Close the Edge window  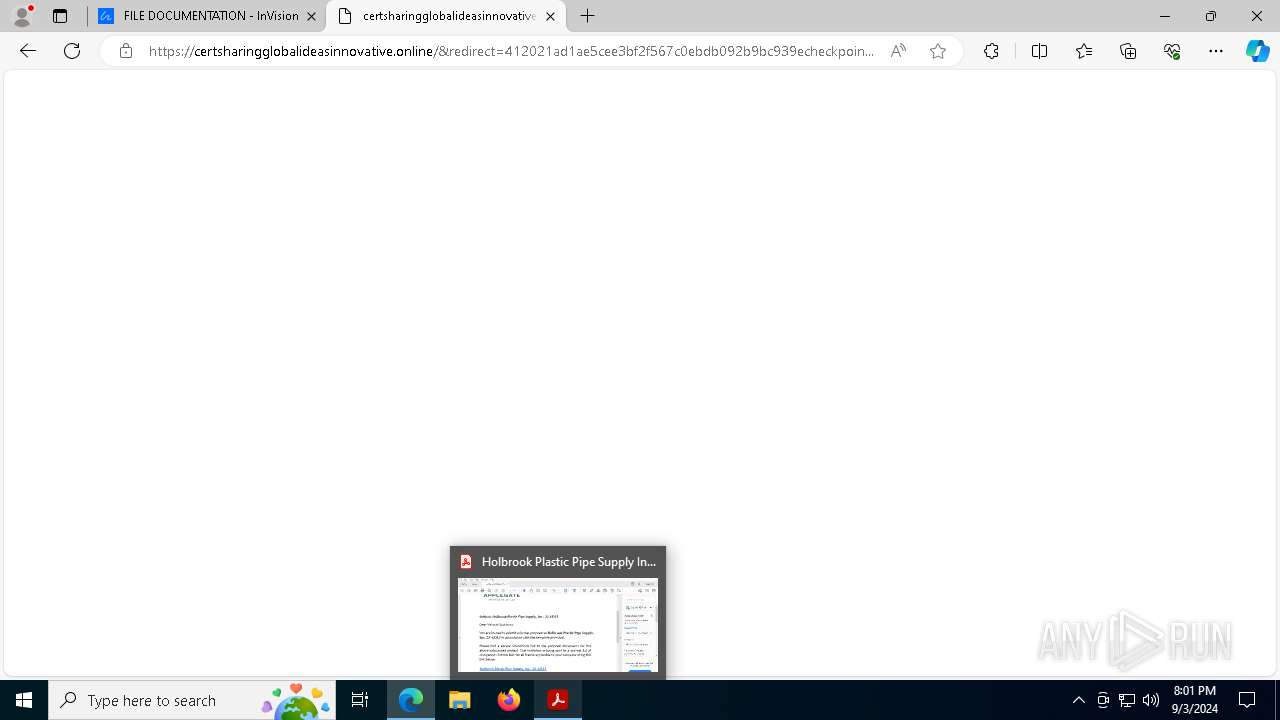pos(1257,16)
